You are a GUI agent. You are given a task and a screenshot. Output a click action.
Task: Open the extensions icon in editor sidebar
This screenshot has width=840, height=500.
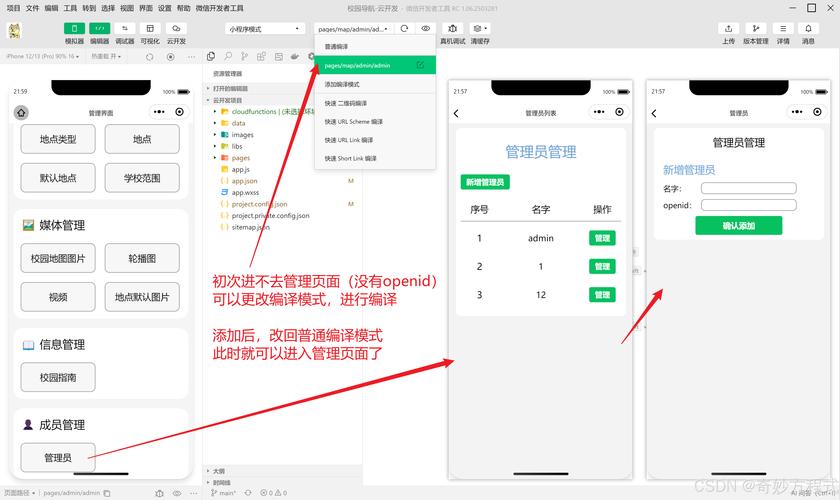click(x=261, y=56)
